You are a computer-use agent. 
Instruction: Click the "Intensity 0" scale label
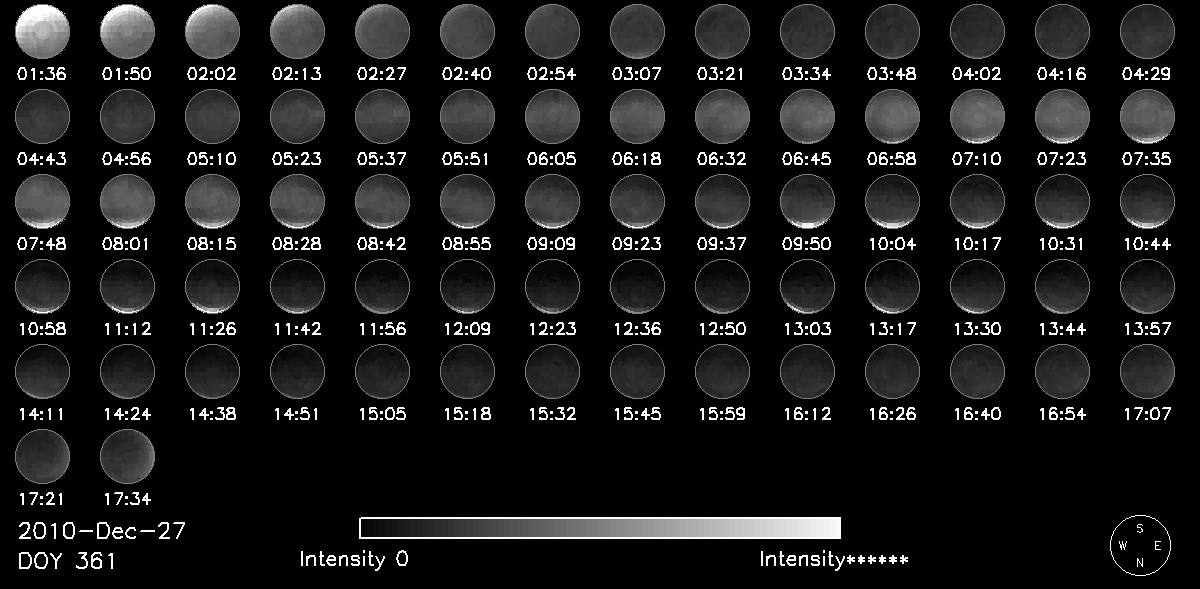(x=354, y=560)
